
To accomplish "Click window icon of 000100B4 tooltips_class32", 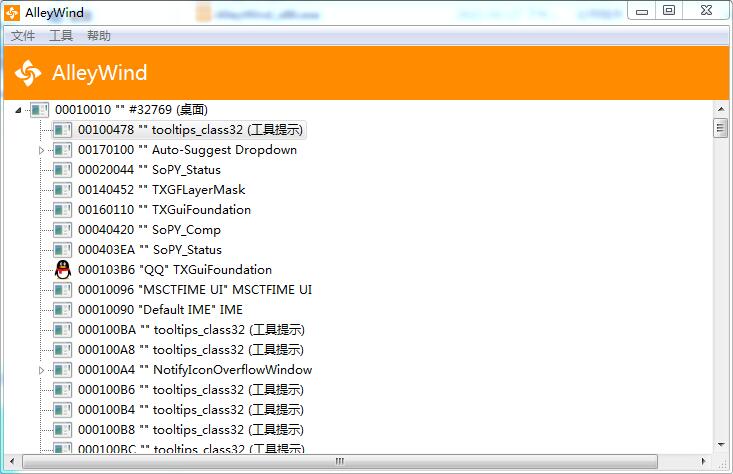I will (62, 410).
